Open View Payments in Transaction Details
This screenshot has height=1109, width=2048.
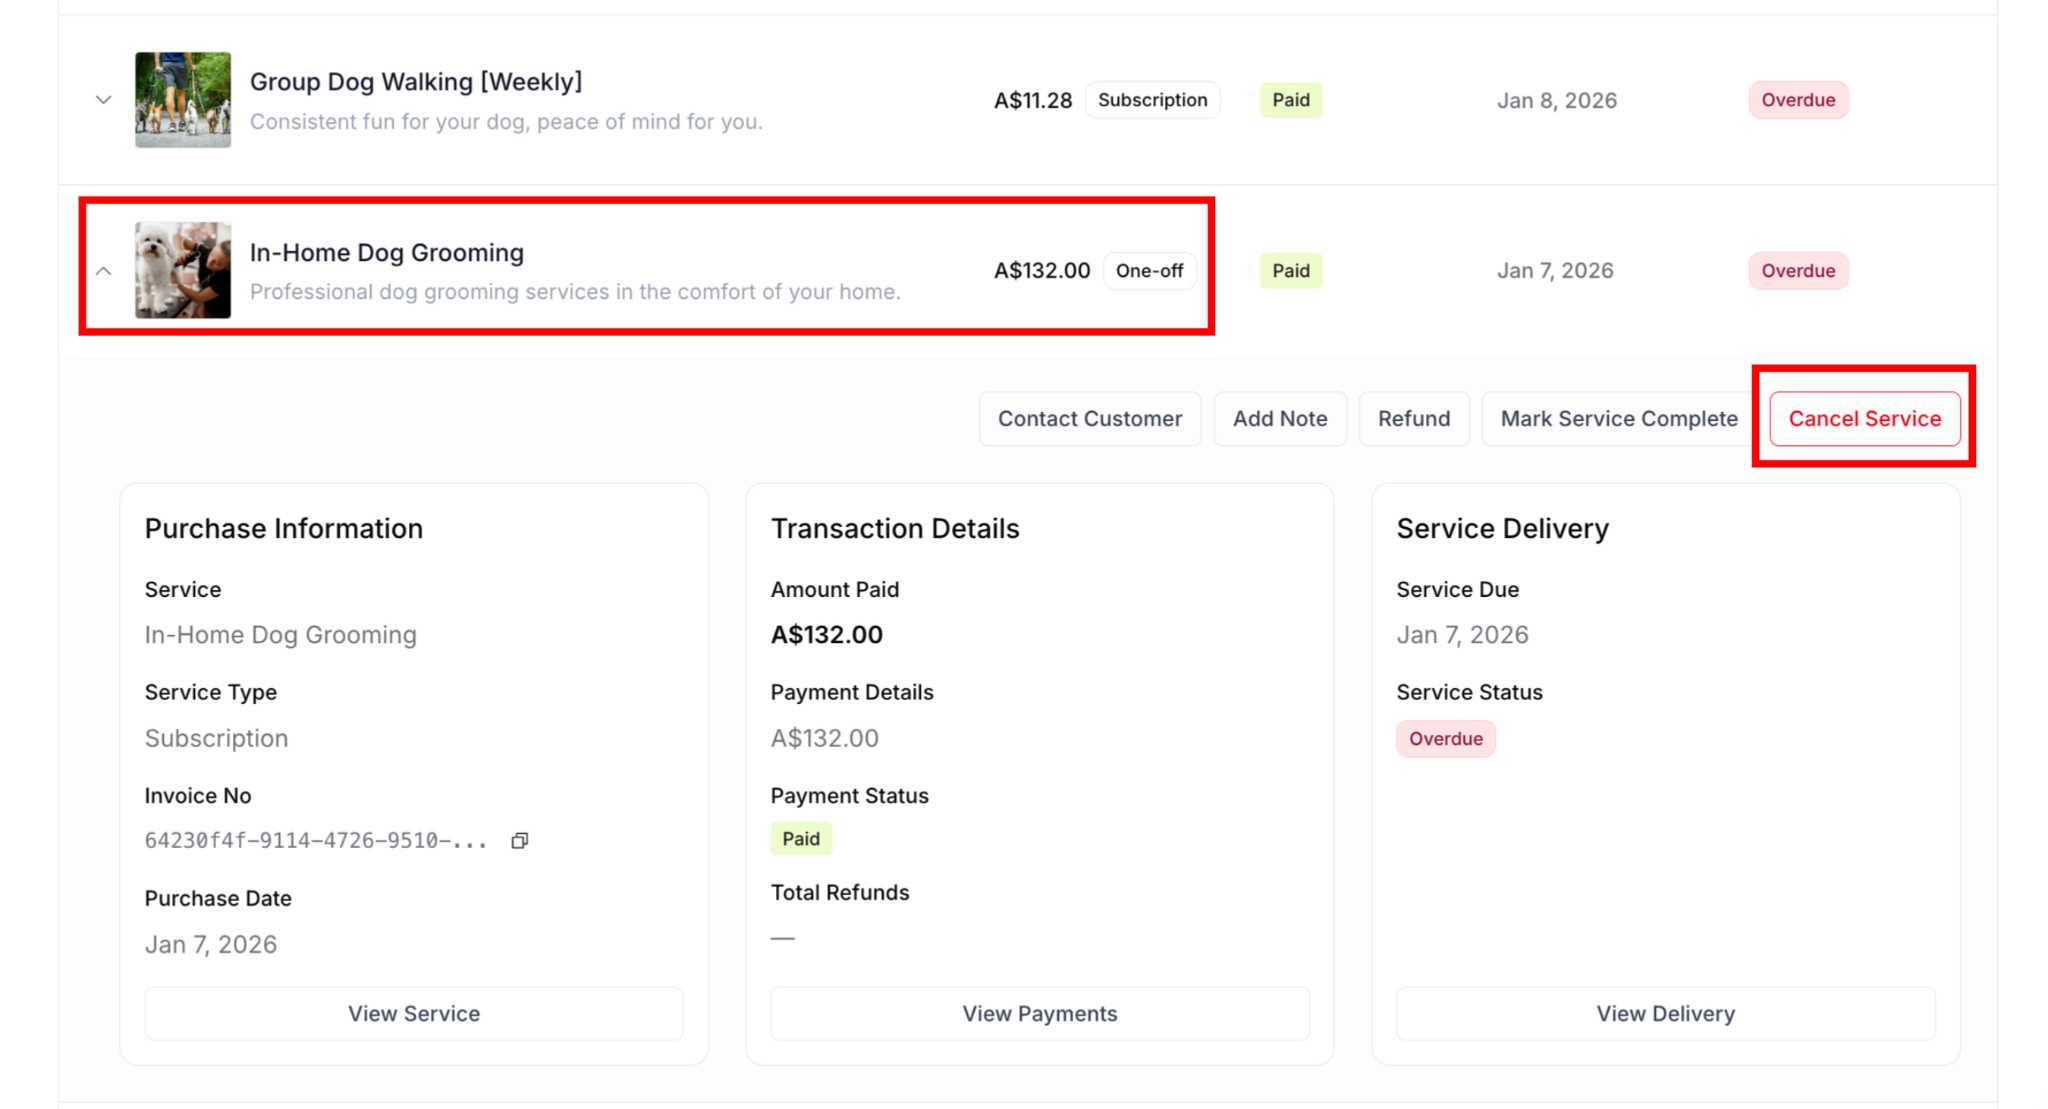(1039, 1013)
